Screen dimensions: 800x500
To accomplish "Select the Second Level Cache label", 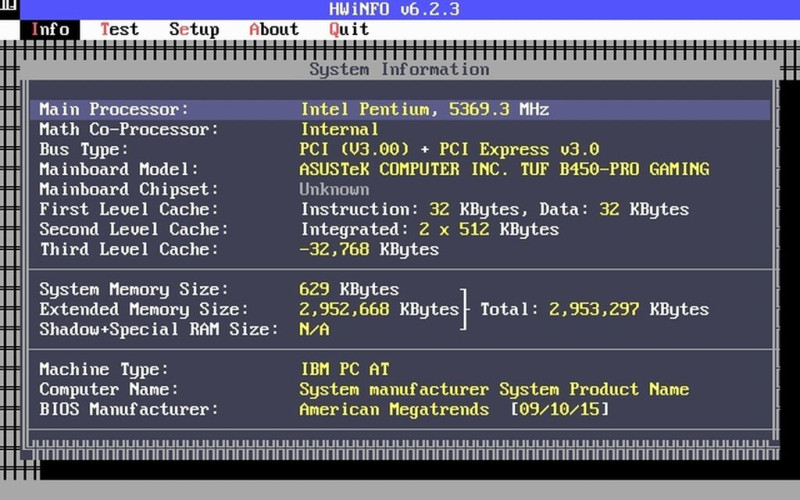I will click(x=134, y=229).
